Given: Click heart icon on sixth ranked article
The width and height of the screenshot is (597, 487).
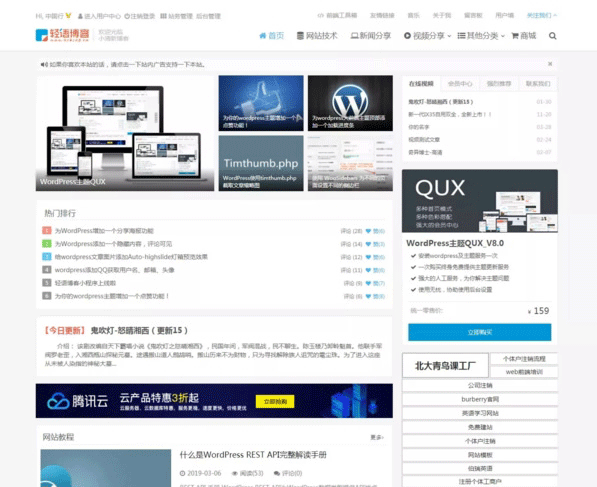Looking at the screenshot, I should [x=368, y=296].
